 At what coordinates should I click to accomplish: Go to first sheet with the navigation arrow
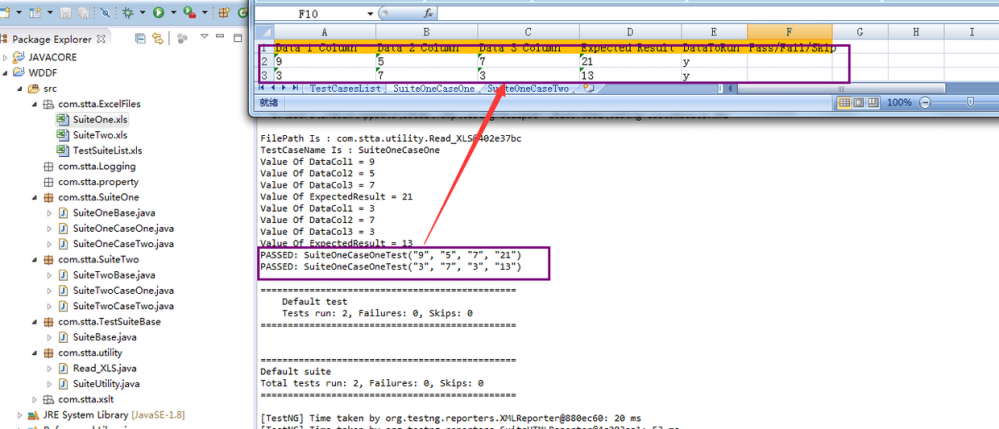click(262, 89)
